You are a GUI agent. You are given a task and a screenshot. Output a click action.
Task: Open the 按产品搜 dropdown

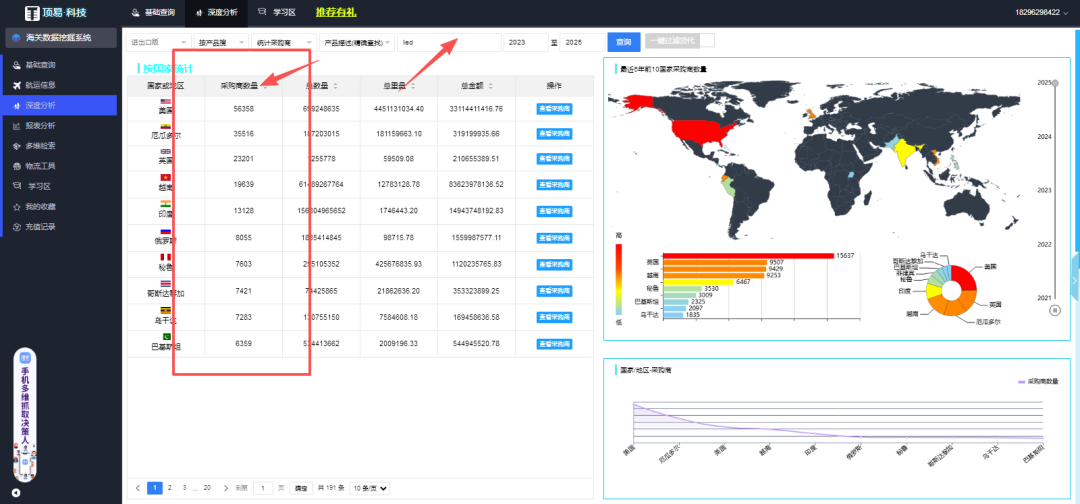point(220,42)
